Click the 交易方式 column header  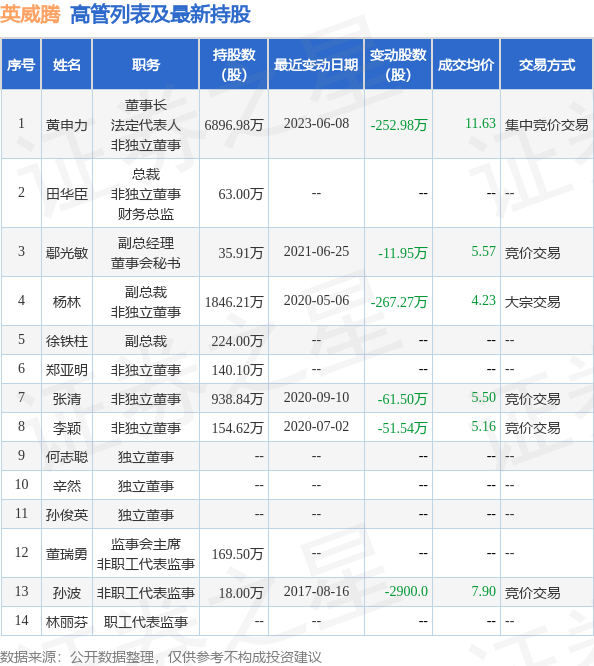[x=546, y=65]
